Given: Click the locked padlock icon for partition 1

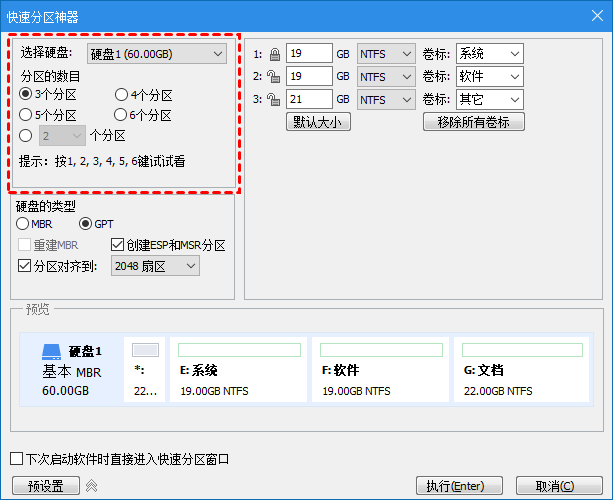Looking at the screenshot, I should 275,54.
